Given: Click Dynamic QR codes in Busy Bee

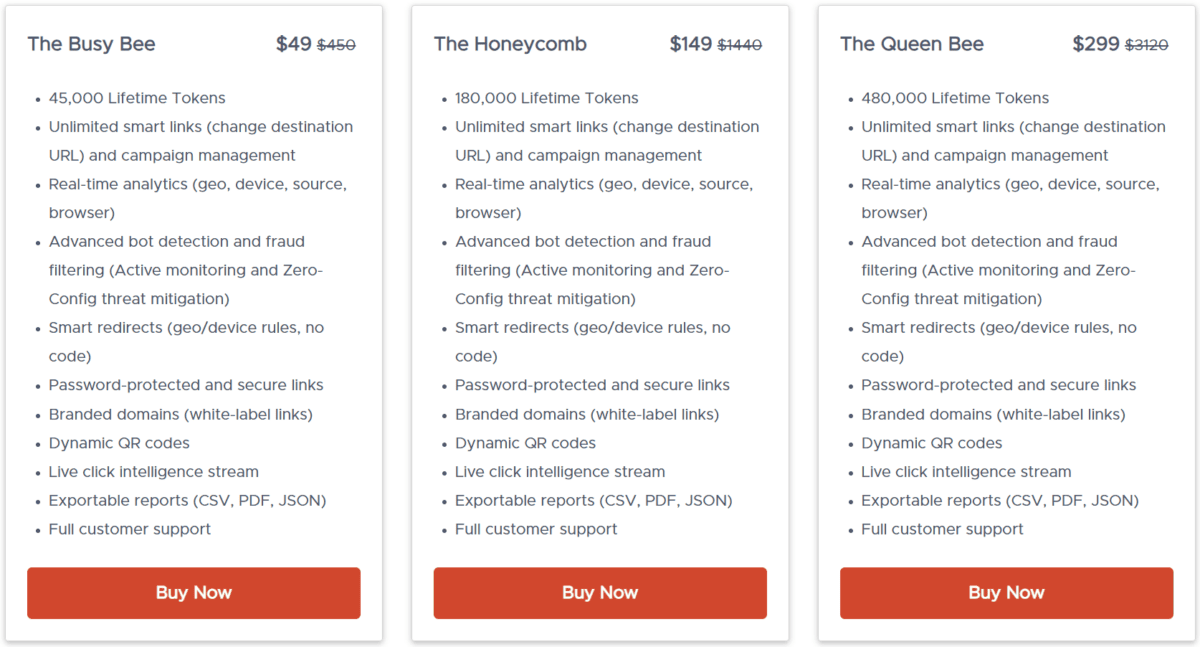Looking at the screenshot, I should tap(119, 443).
